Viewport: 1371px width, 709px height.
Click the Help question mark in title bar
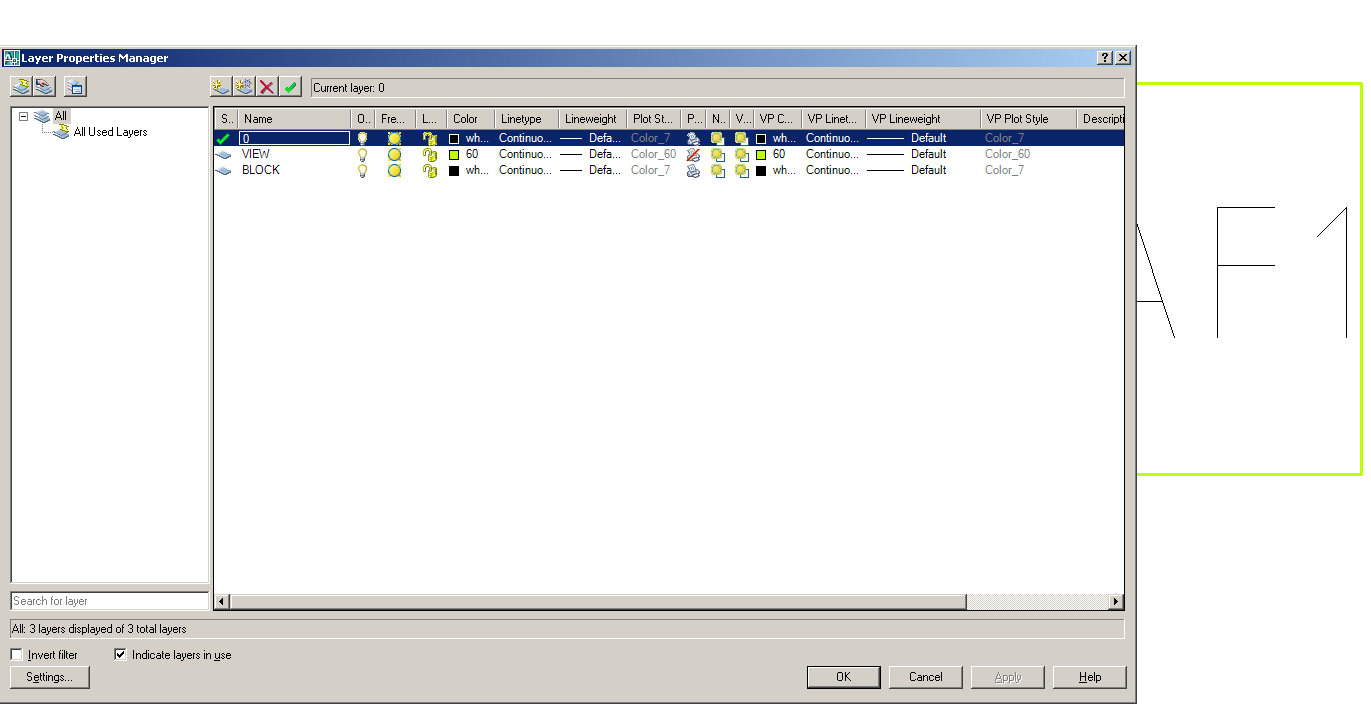1105,58
